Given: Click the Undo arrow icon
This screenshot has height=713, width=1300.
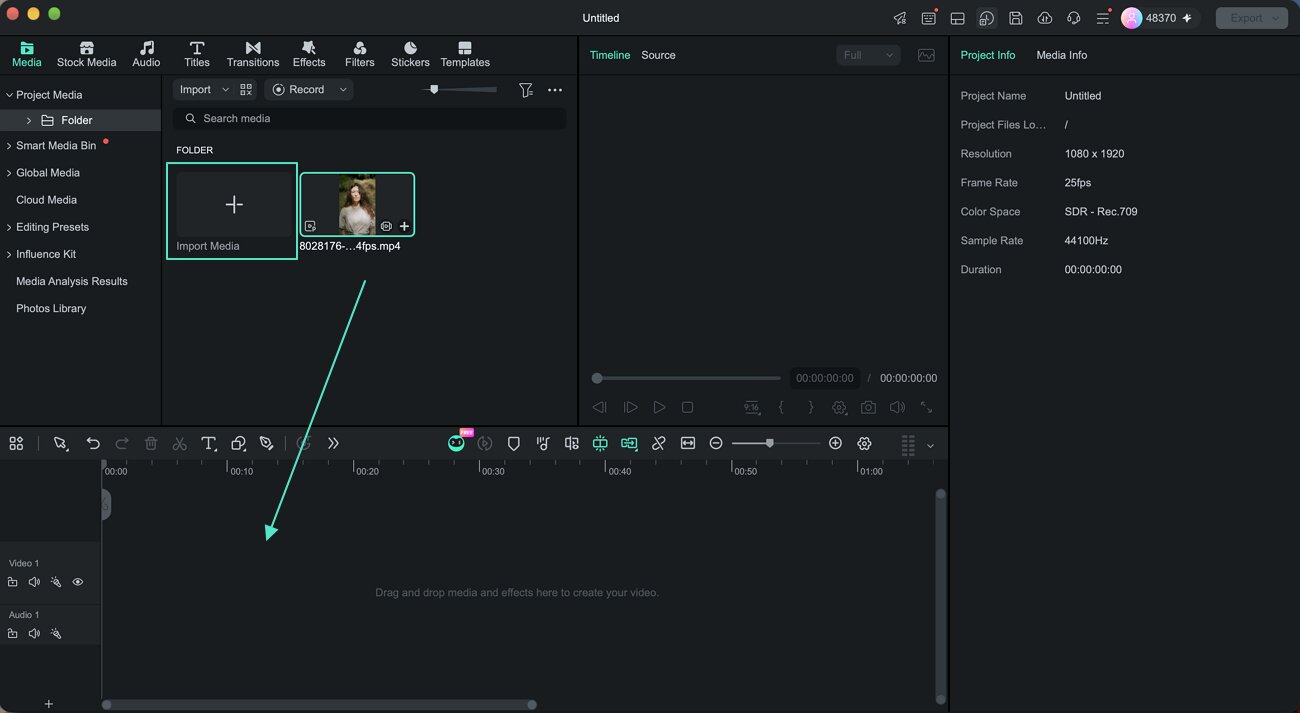Looking at the screenshot, I should pyautogui.click(x=93, y=443).
